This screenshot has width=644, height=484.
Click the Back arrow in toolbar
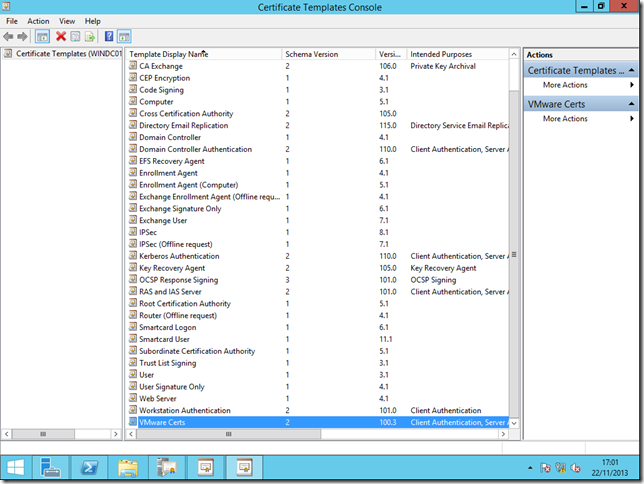(x=9, y=36)
